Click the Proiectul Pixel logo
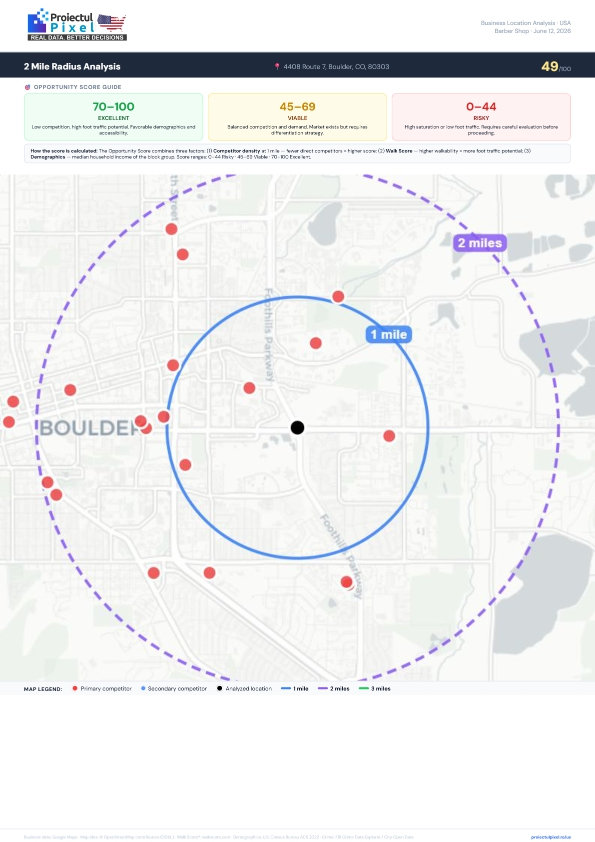This screenshot has height=842, width=595. tap(77, 25)
